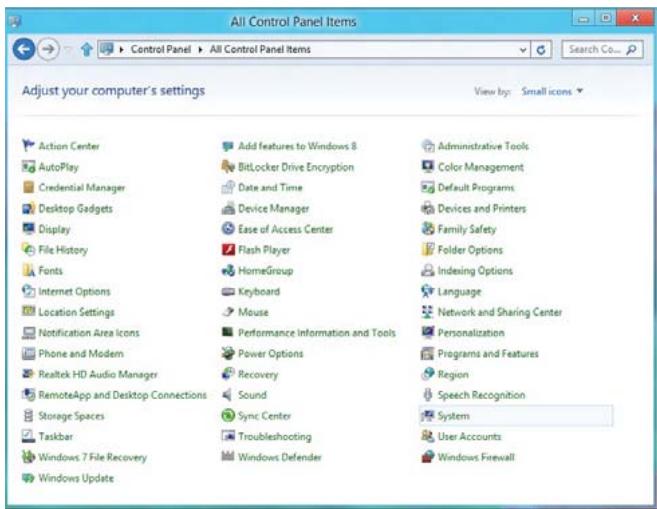Open Programs and Features link
657x509 pixels.
[x=488, y=353]
